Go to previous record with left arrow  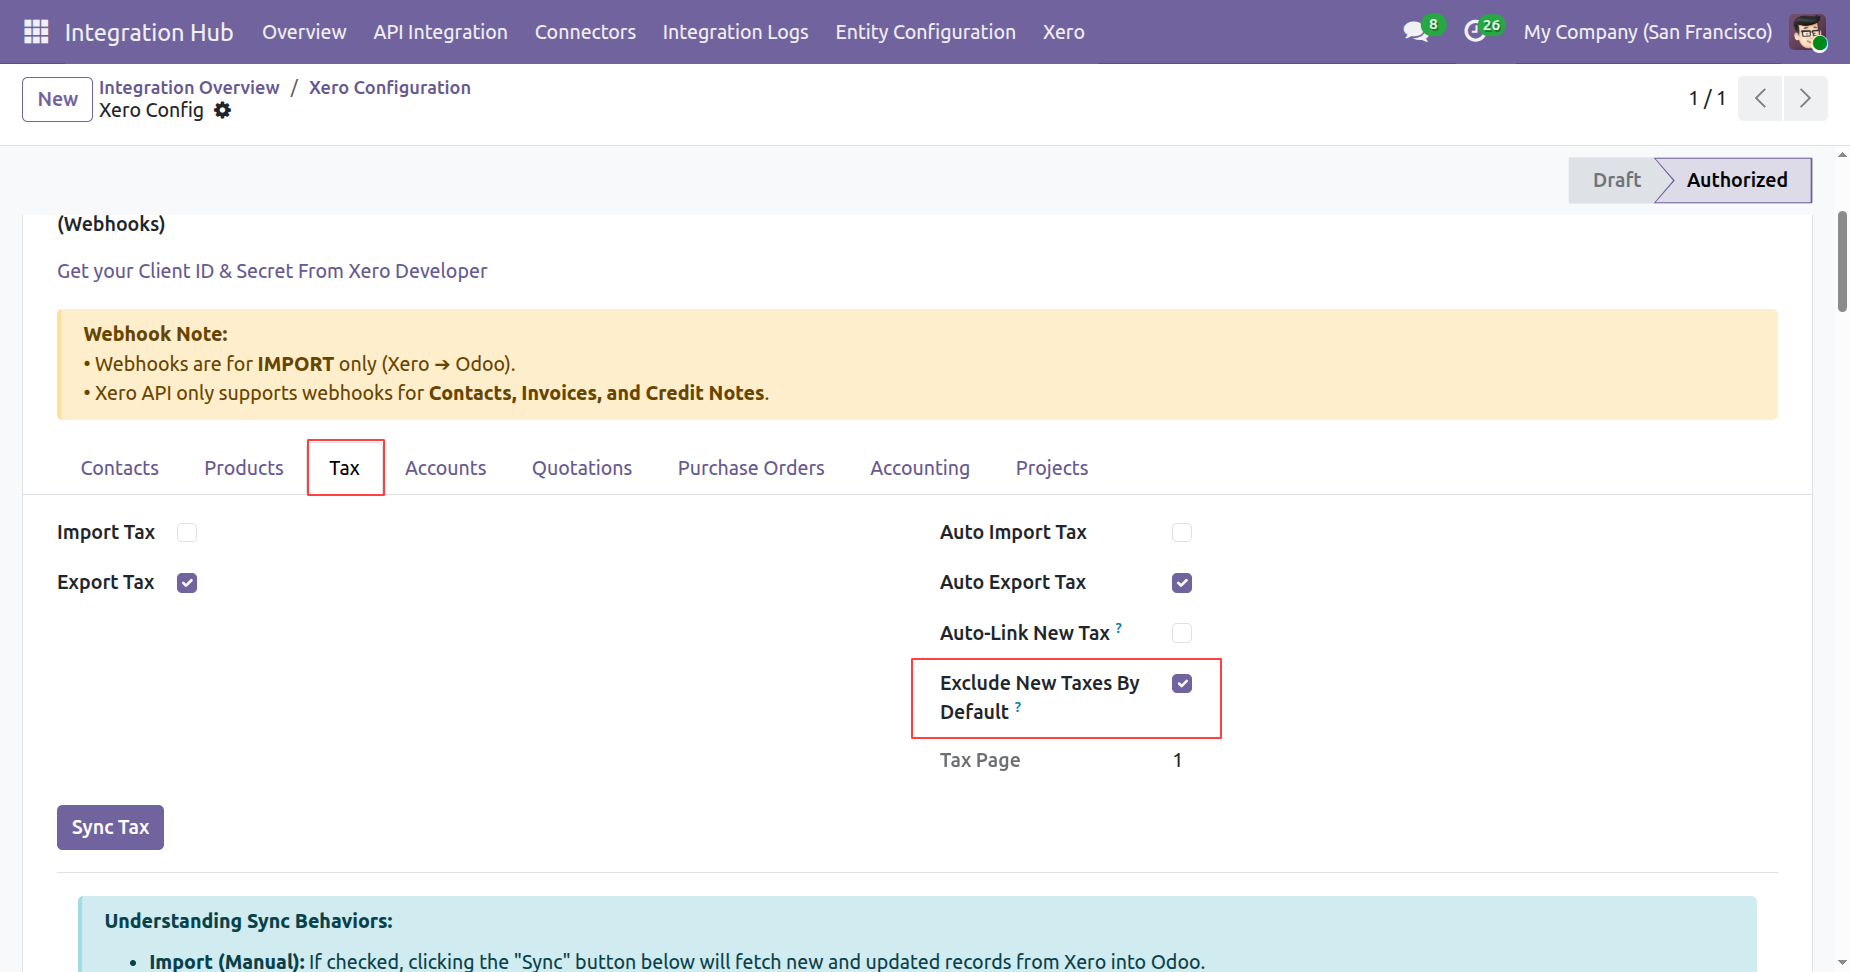1760,98
